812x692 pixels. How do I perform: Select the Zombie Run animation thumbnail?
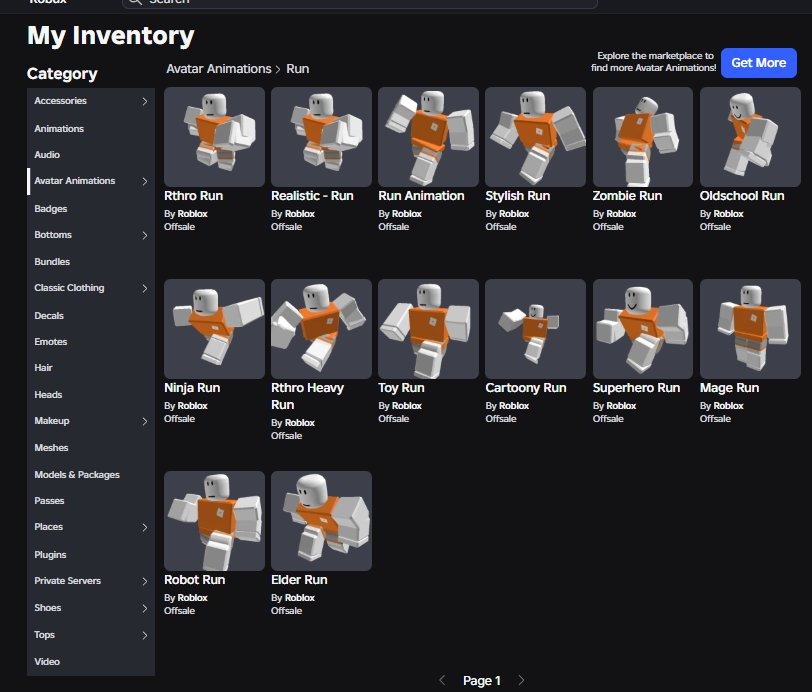(x=643, y=137)
